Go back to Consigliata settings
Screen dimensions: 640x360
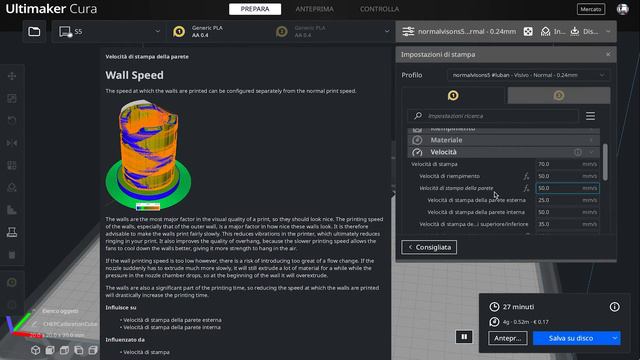429,247
